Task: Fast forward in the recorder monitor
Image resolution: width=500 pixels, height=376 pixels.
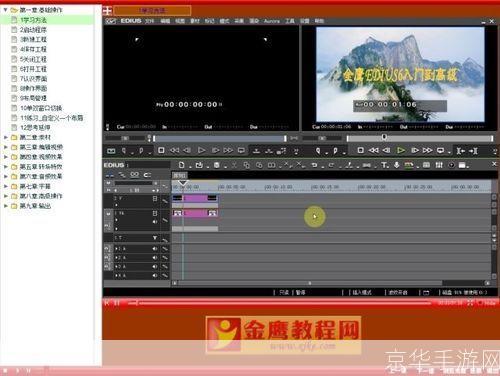Action: point(428,151)
